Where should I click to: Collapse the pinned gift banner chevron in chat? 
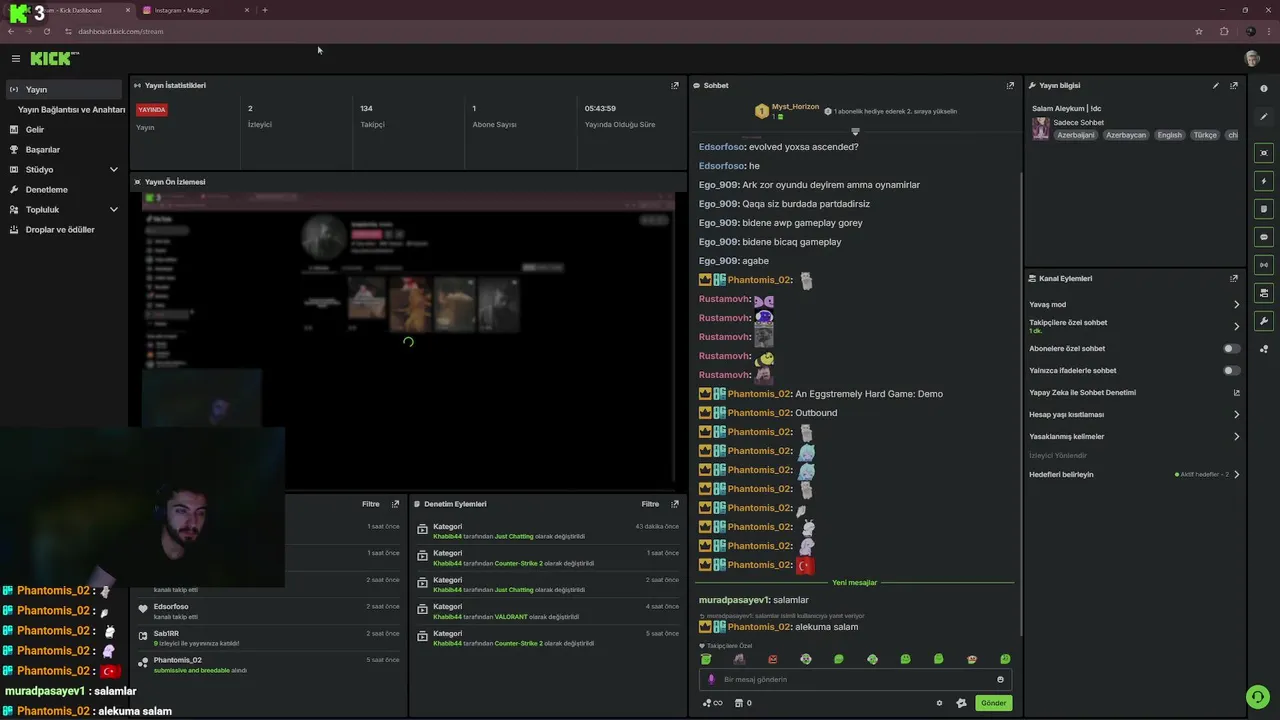(855, 132)
